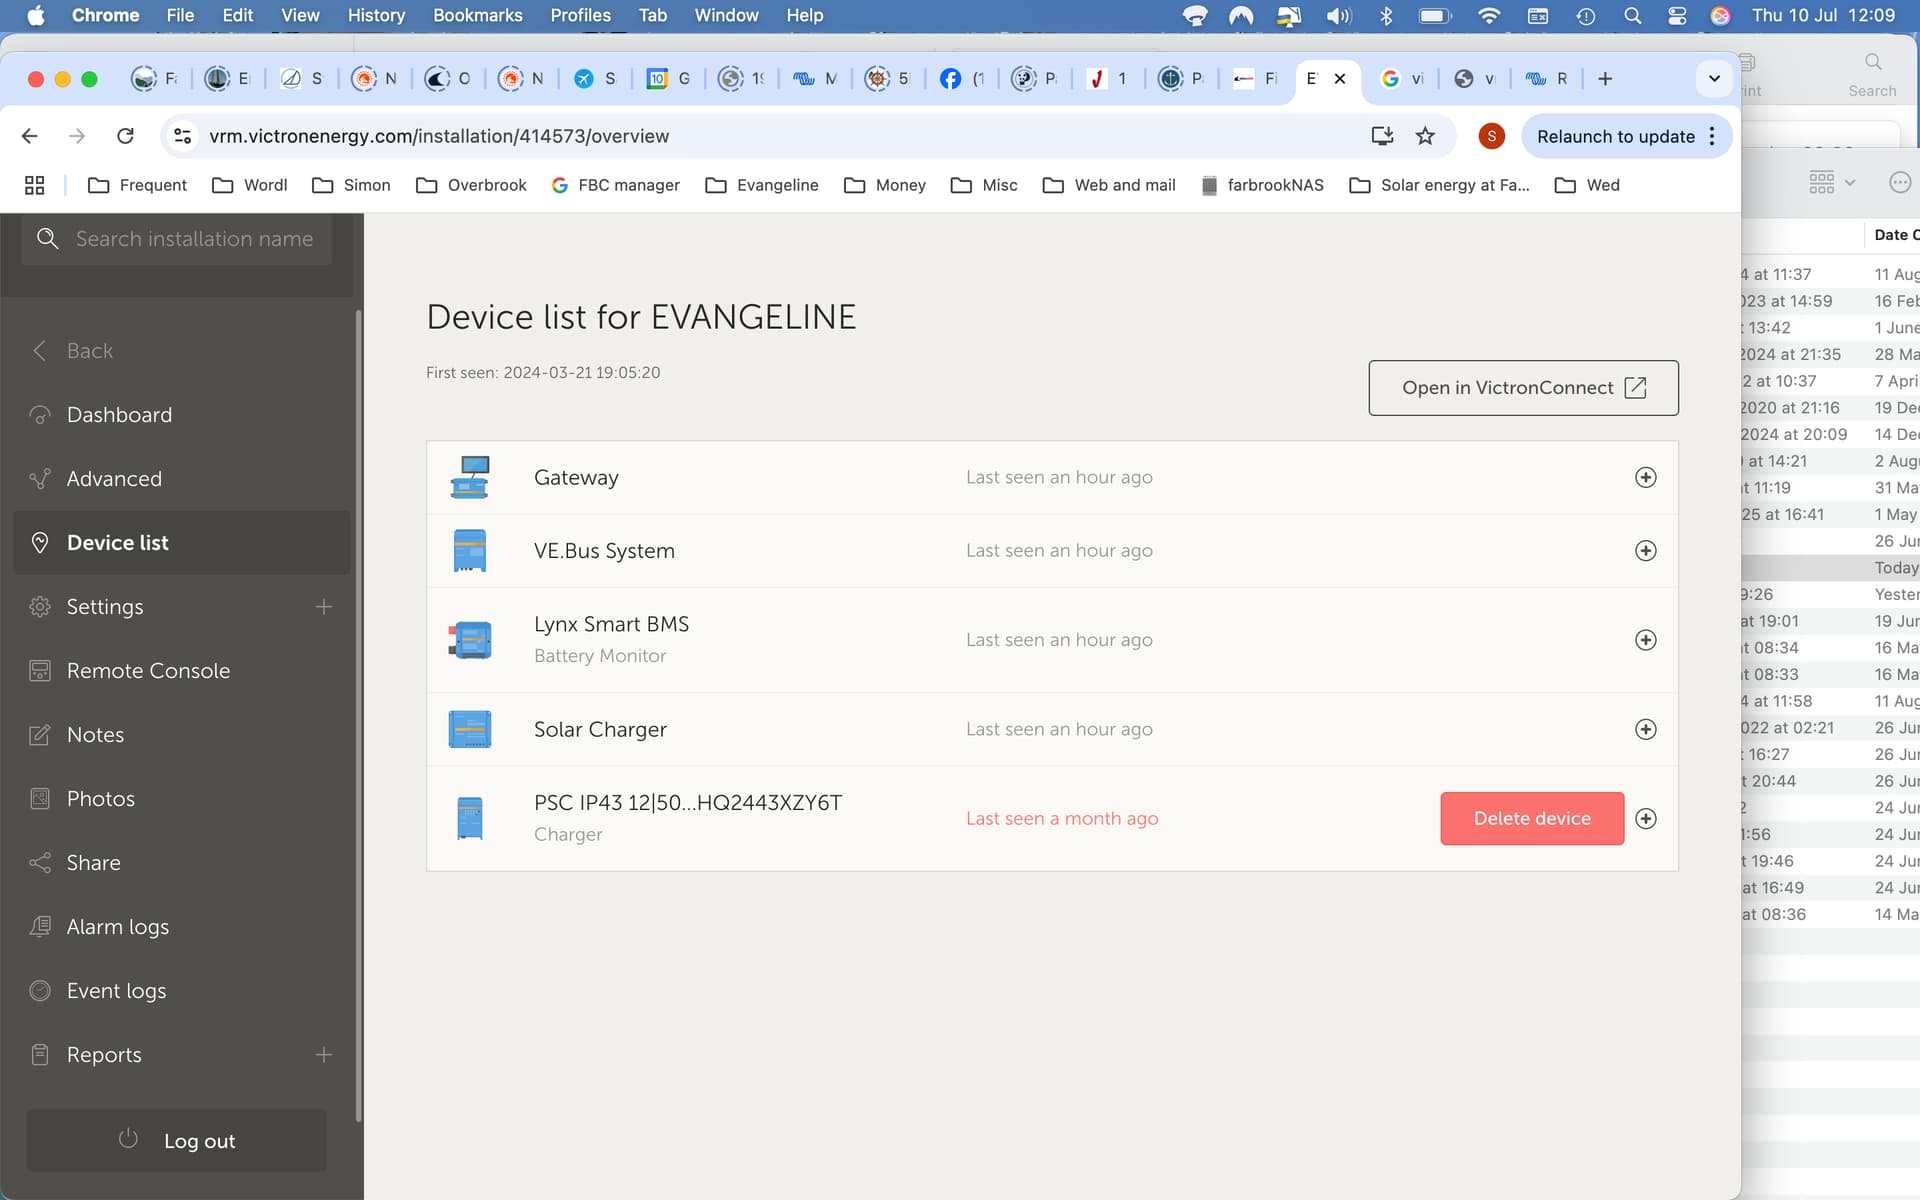Click the Lynx Smart BMS device icon
Image resolution: width=1920 pixels, height=1200 pixels.
469,640
